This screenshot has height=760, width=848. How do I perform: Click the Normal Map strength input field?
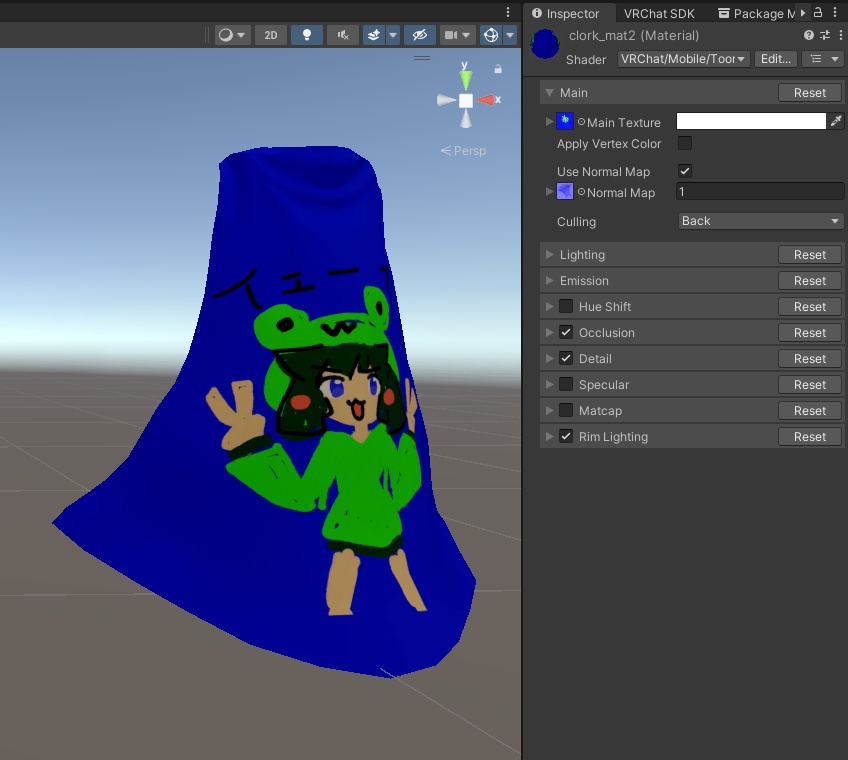760,191
